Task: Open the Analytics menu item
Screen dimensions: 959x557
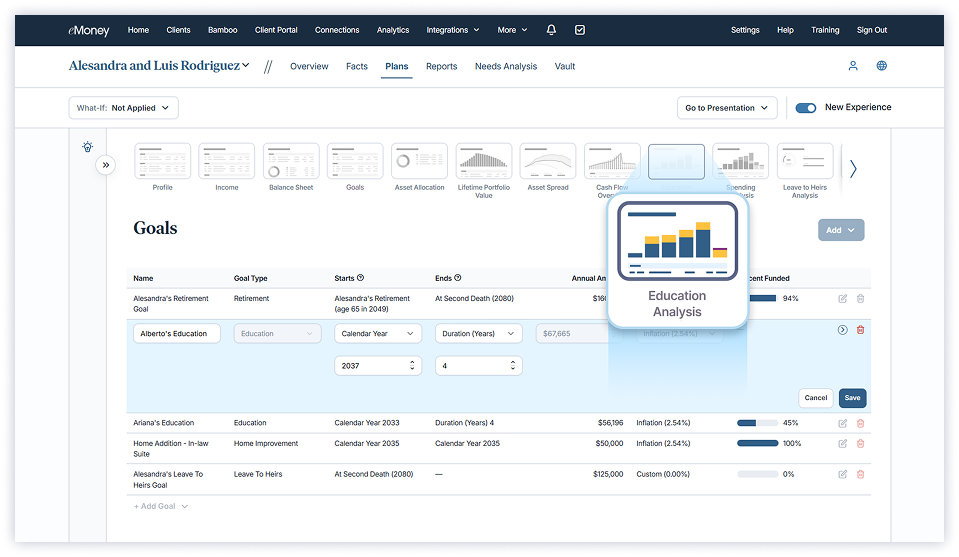Action: point(392,30)
